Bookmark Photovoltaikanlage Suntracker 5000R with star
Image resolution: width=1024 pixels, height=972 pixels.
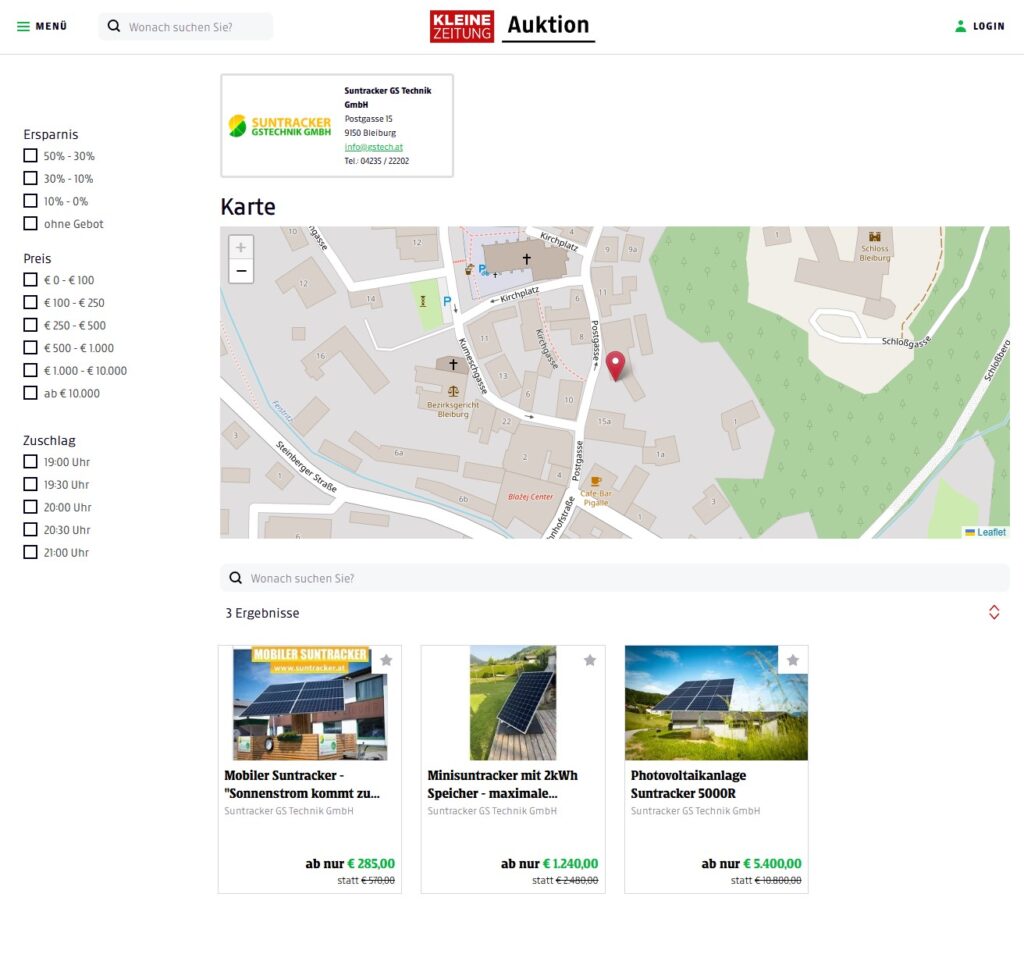(x=793, y=660)
